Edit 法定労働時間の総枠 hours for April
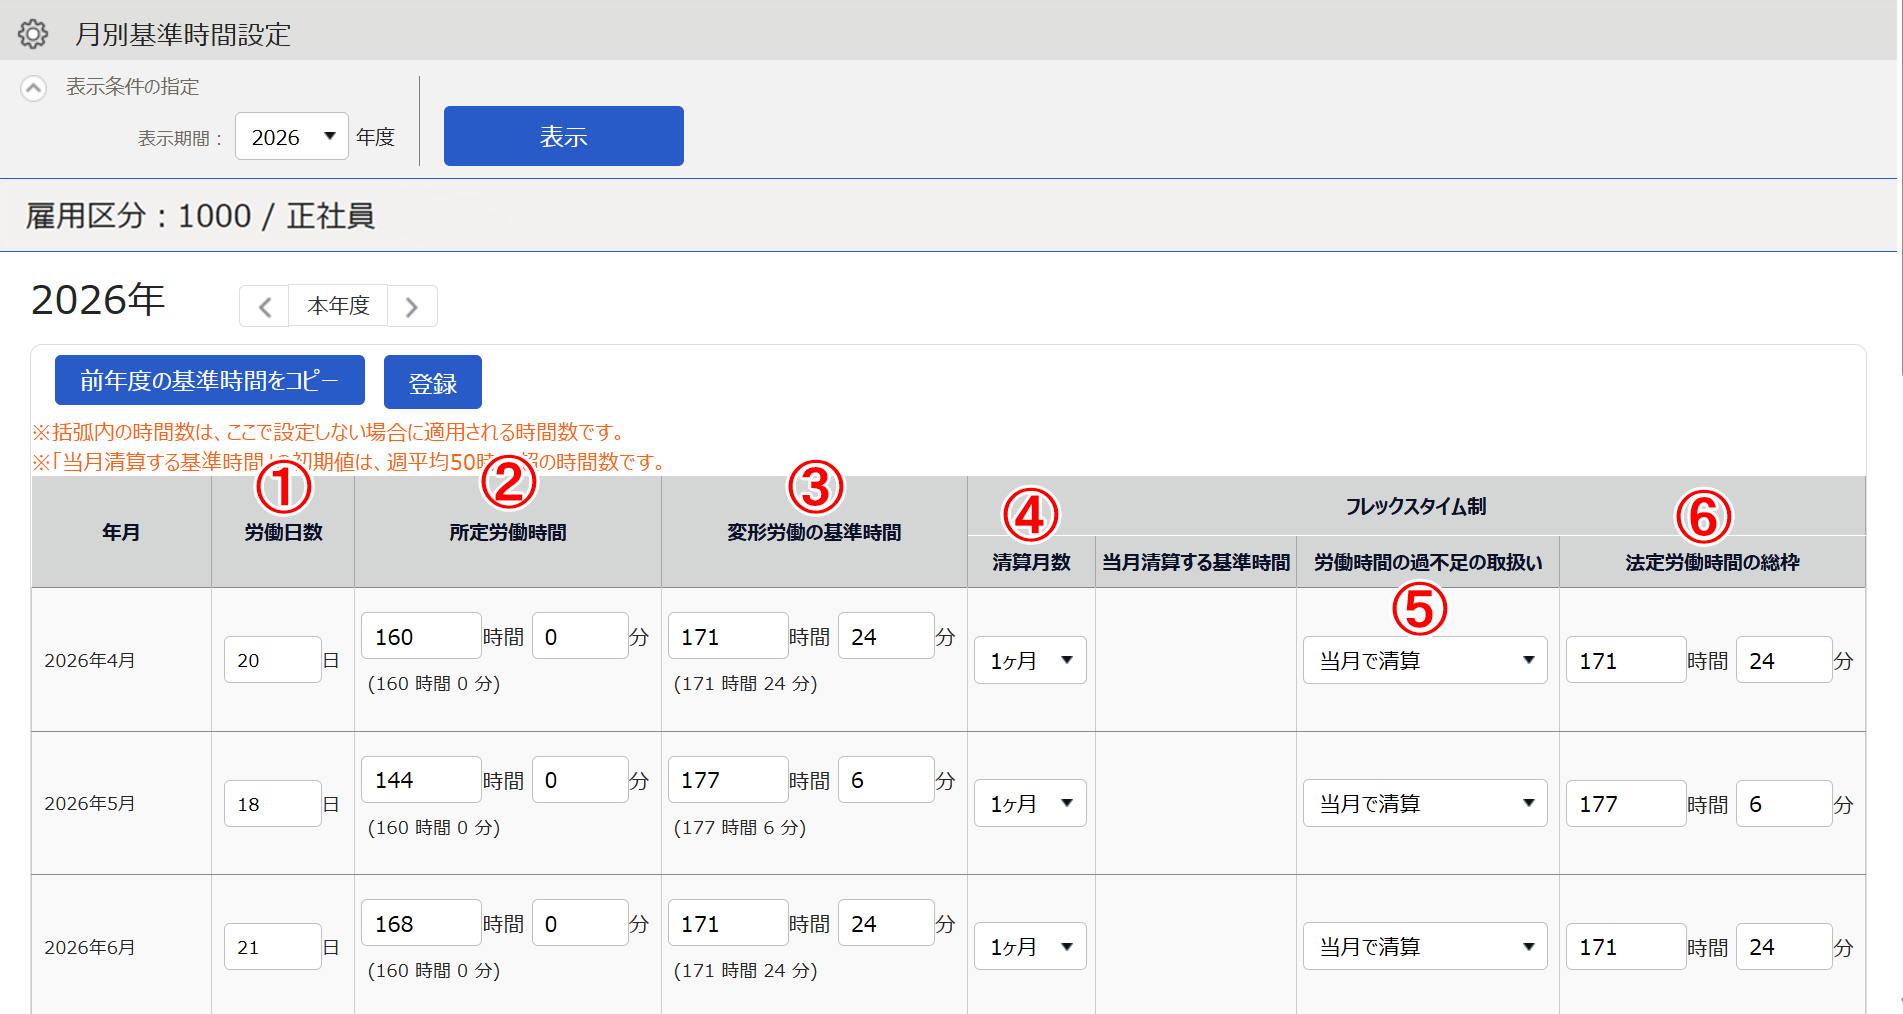 [x=1626, y=660]
